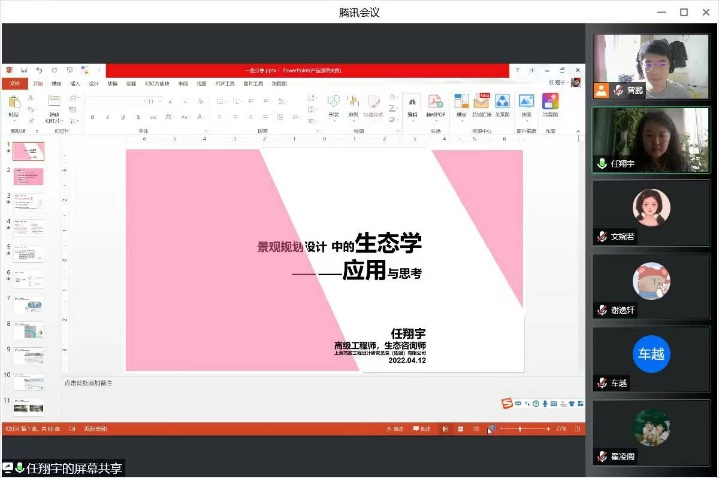Screen dimensions: 719x478
Task: Click the Export to PDF ribbon icon
Action: (x=435, y=103)
